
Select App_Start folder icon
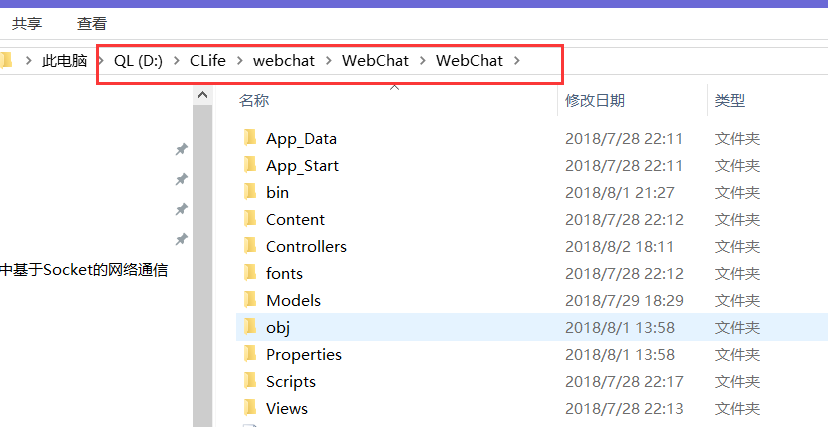click(250, 165)
